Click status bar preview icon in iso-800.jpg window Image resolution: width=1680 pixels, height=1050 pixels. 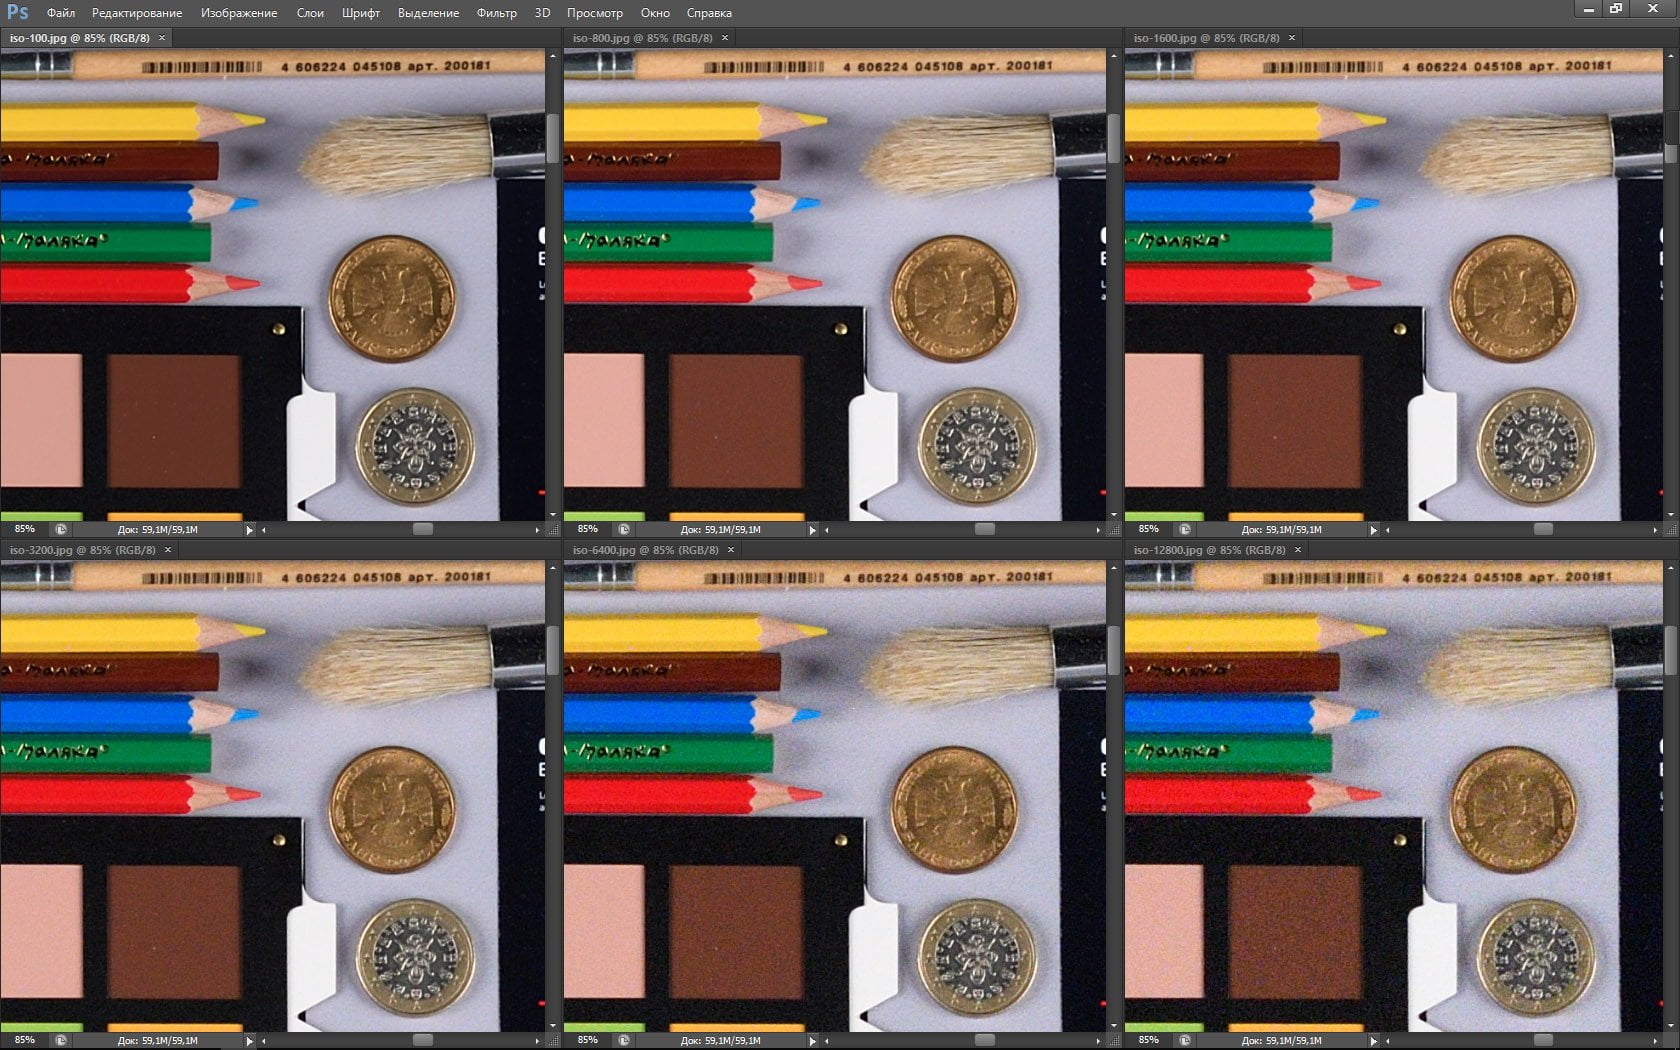[624, 529]
